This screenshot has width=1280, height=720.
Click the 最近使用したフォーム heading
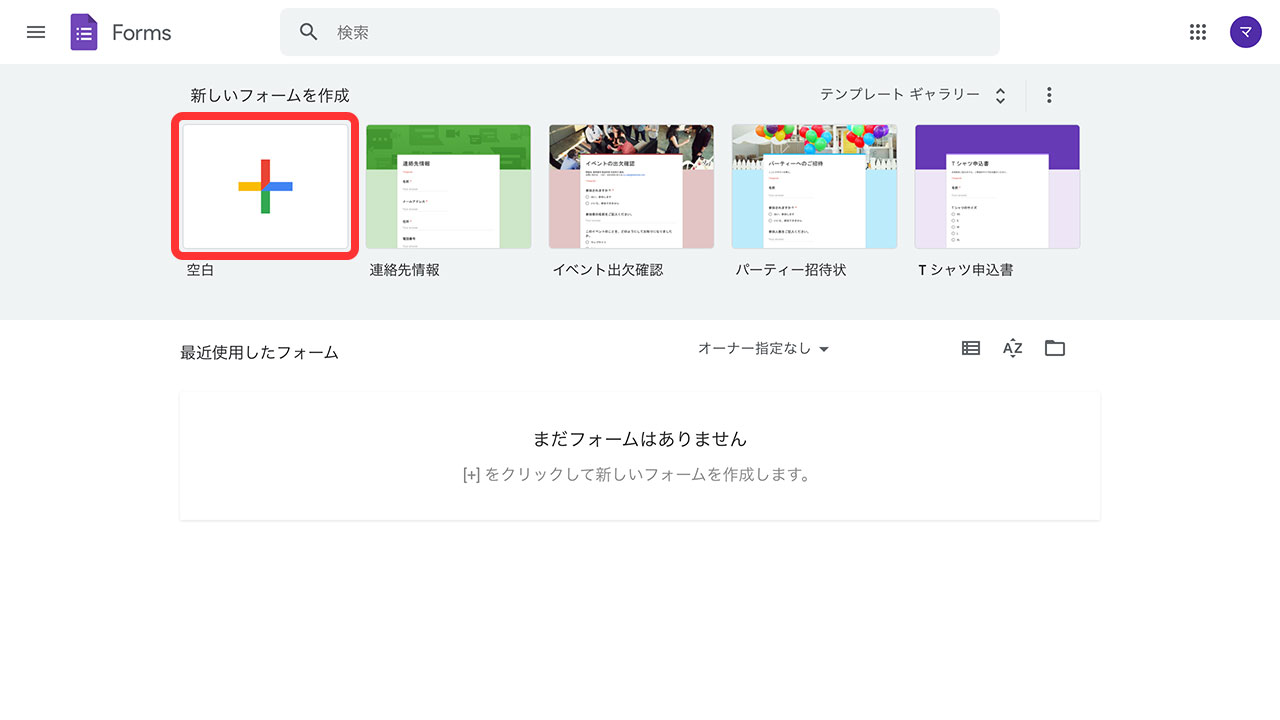coord(260,353)
